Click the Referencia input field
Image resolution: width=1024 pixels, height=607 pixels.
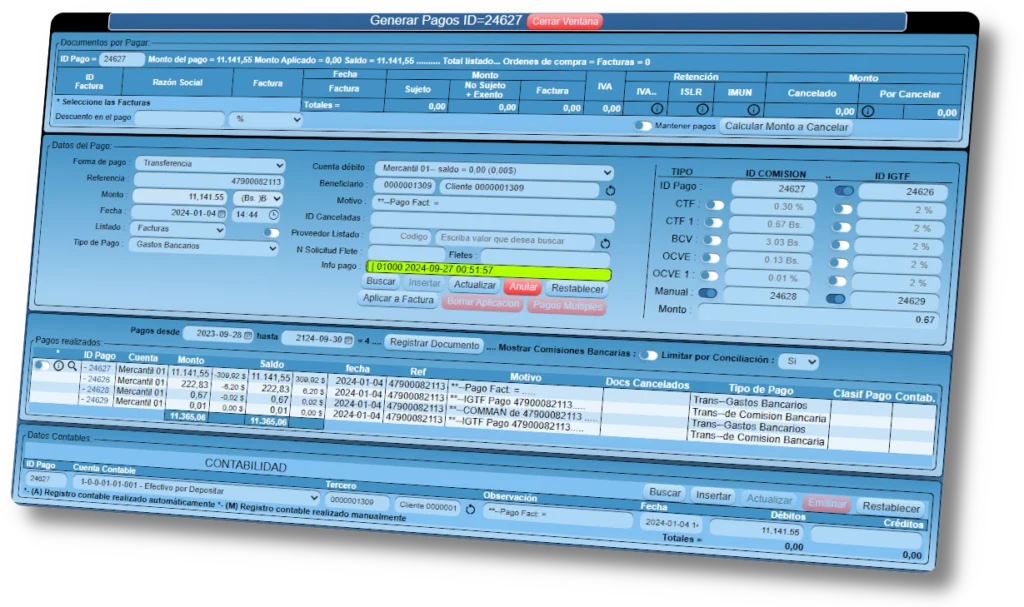point(209,181)
